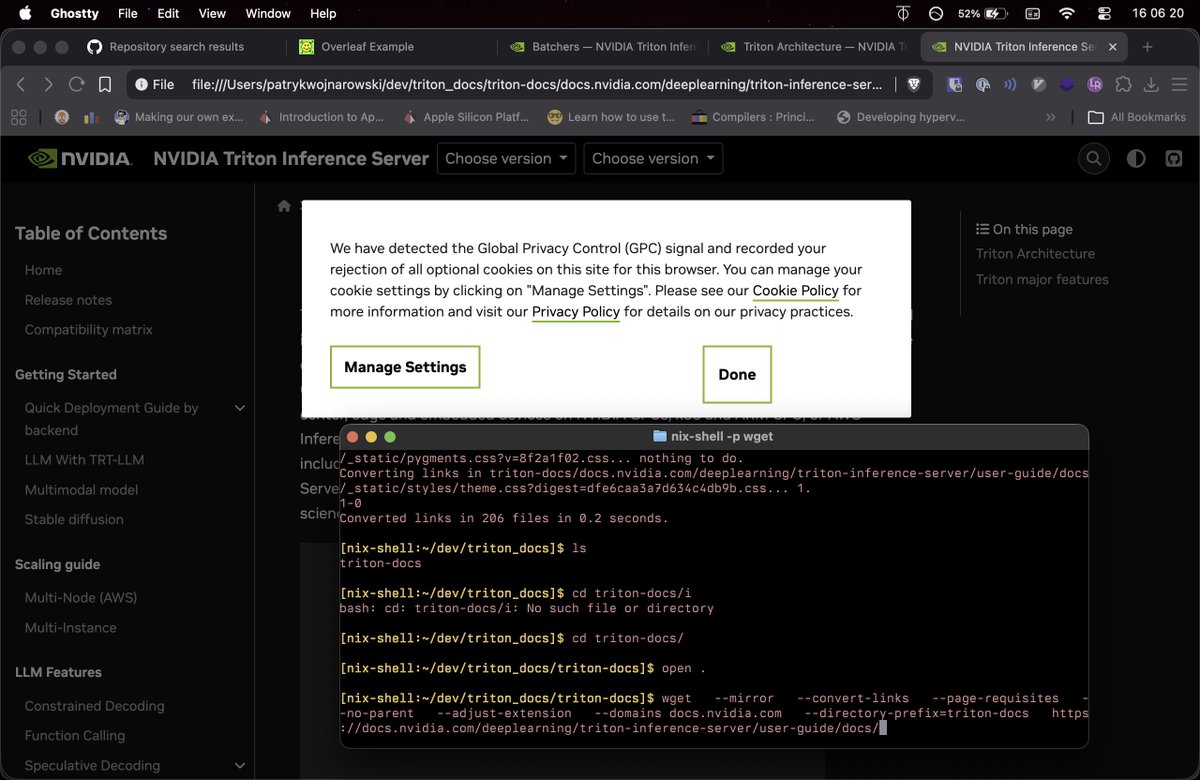This screenshot has height=780, width=1200.
Task: Toggle light/dark theme in docs header
Action: tap(1136, 158)
